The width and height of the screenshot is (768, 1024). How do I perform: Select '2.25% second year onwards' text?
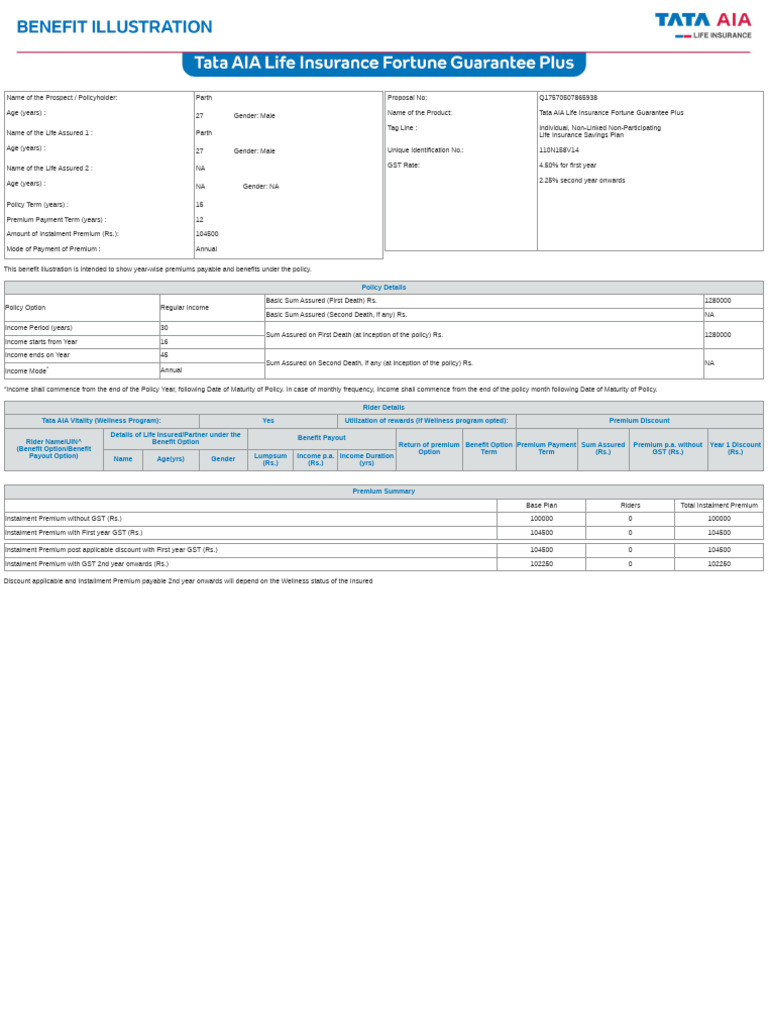coord(582,180)
